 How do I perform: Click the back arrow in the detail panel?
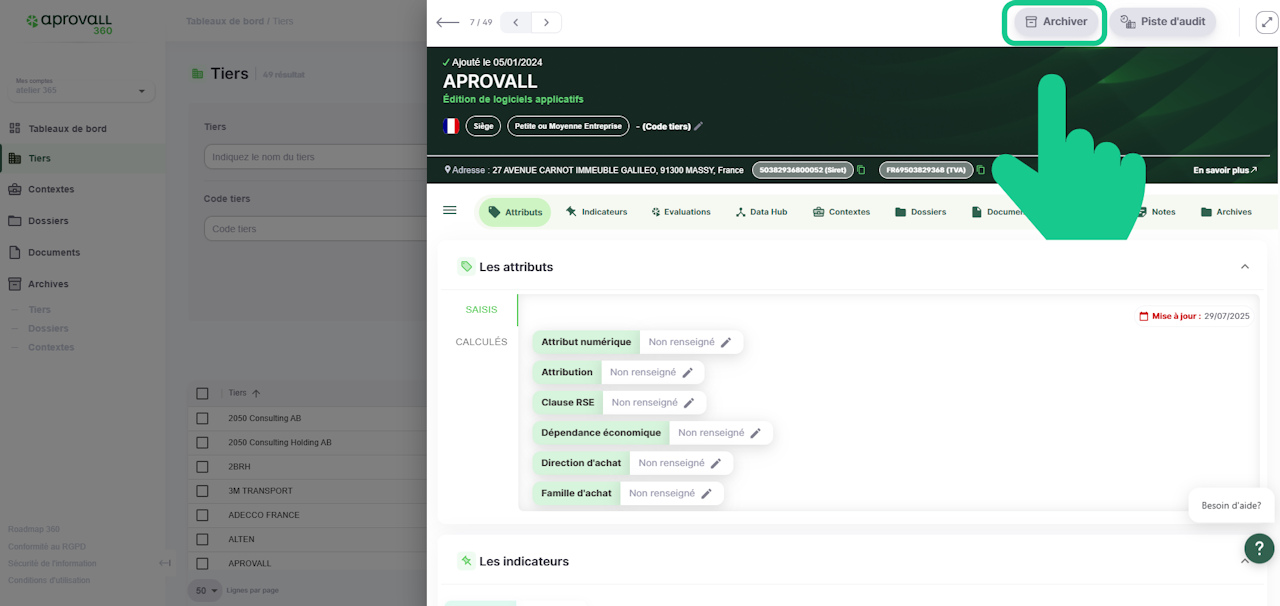(x=448, y=22)
